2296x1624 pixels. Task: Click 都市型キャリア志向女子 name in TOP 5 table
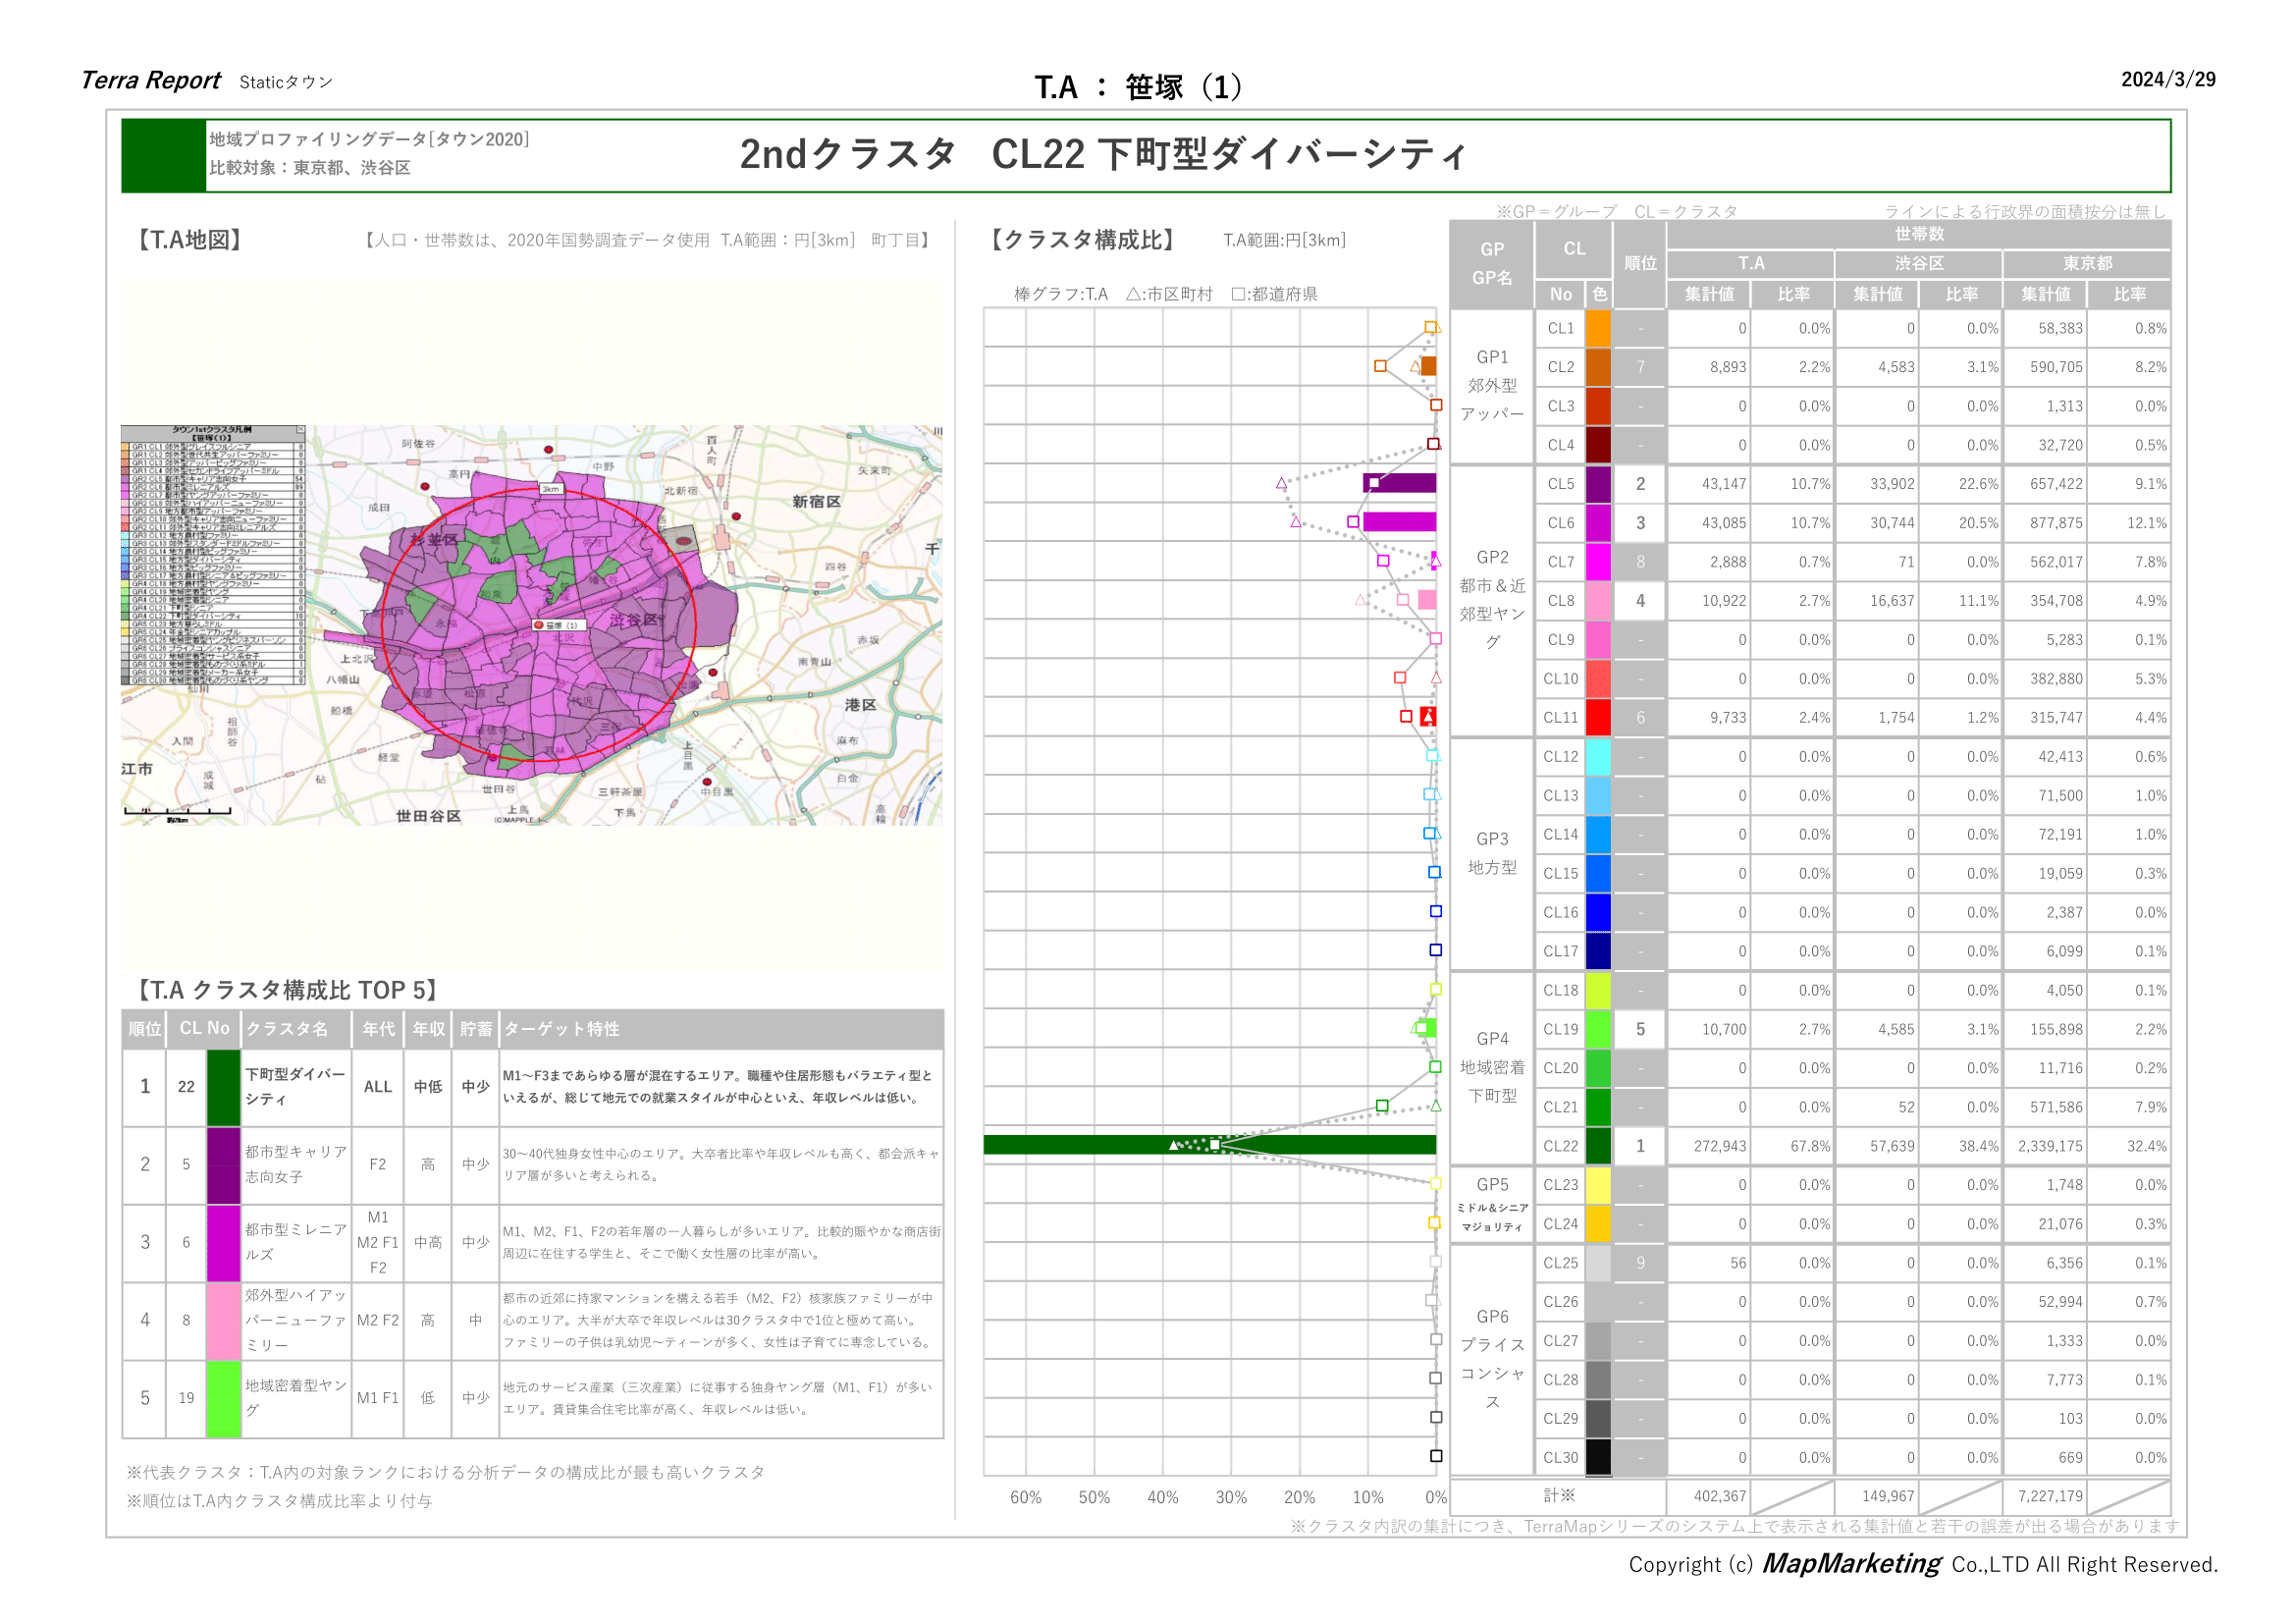(x=296, y=1165)
